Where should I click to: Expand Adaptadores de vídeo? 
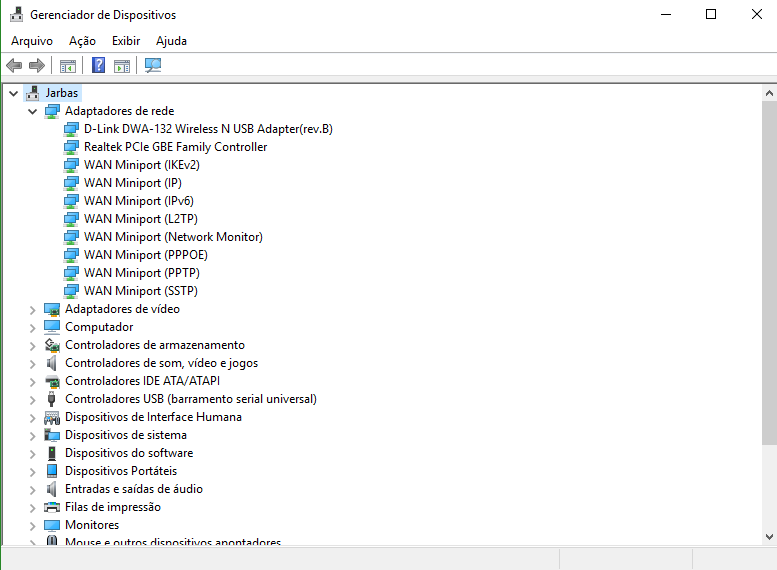[33, 310]
